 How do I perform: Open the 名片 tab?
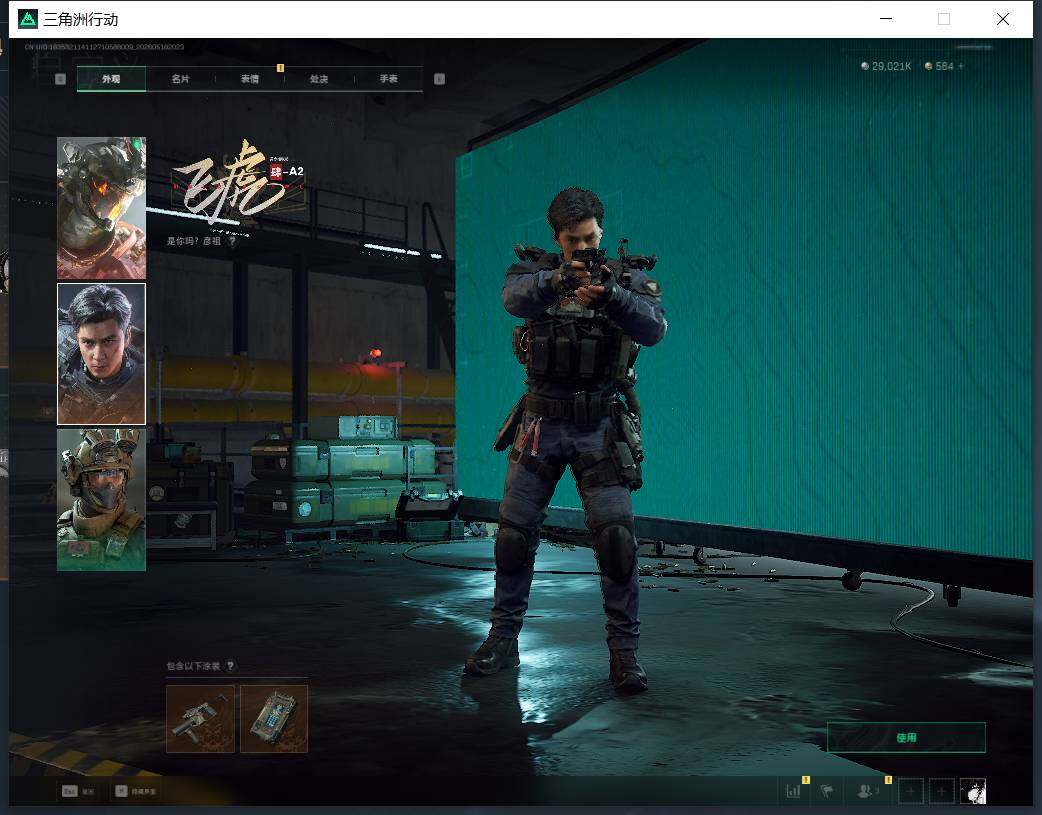click(180, 79)
